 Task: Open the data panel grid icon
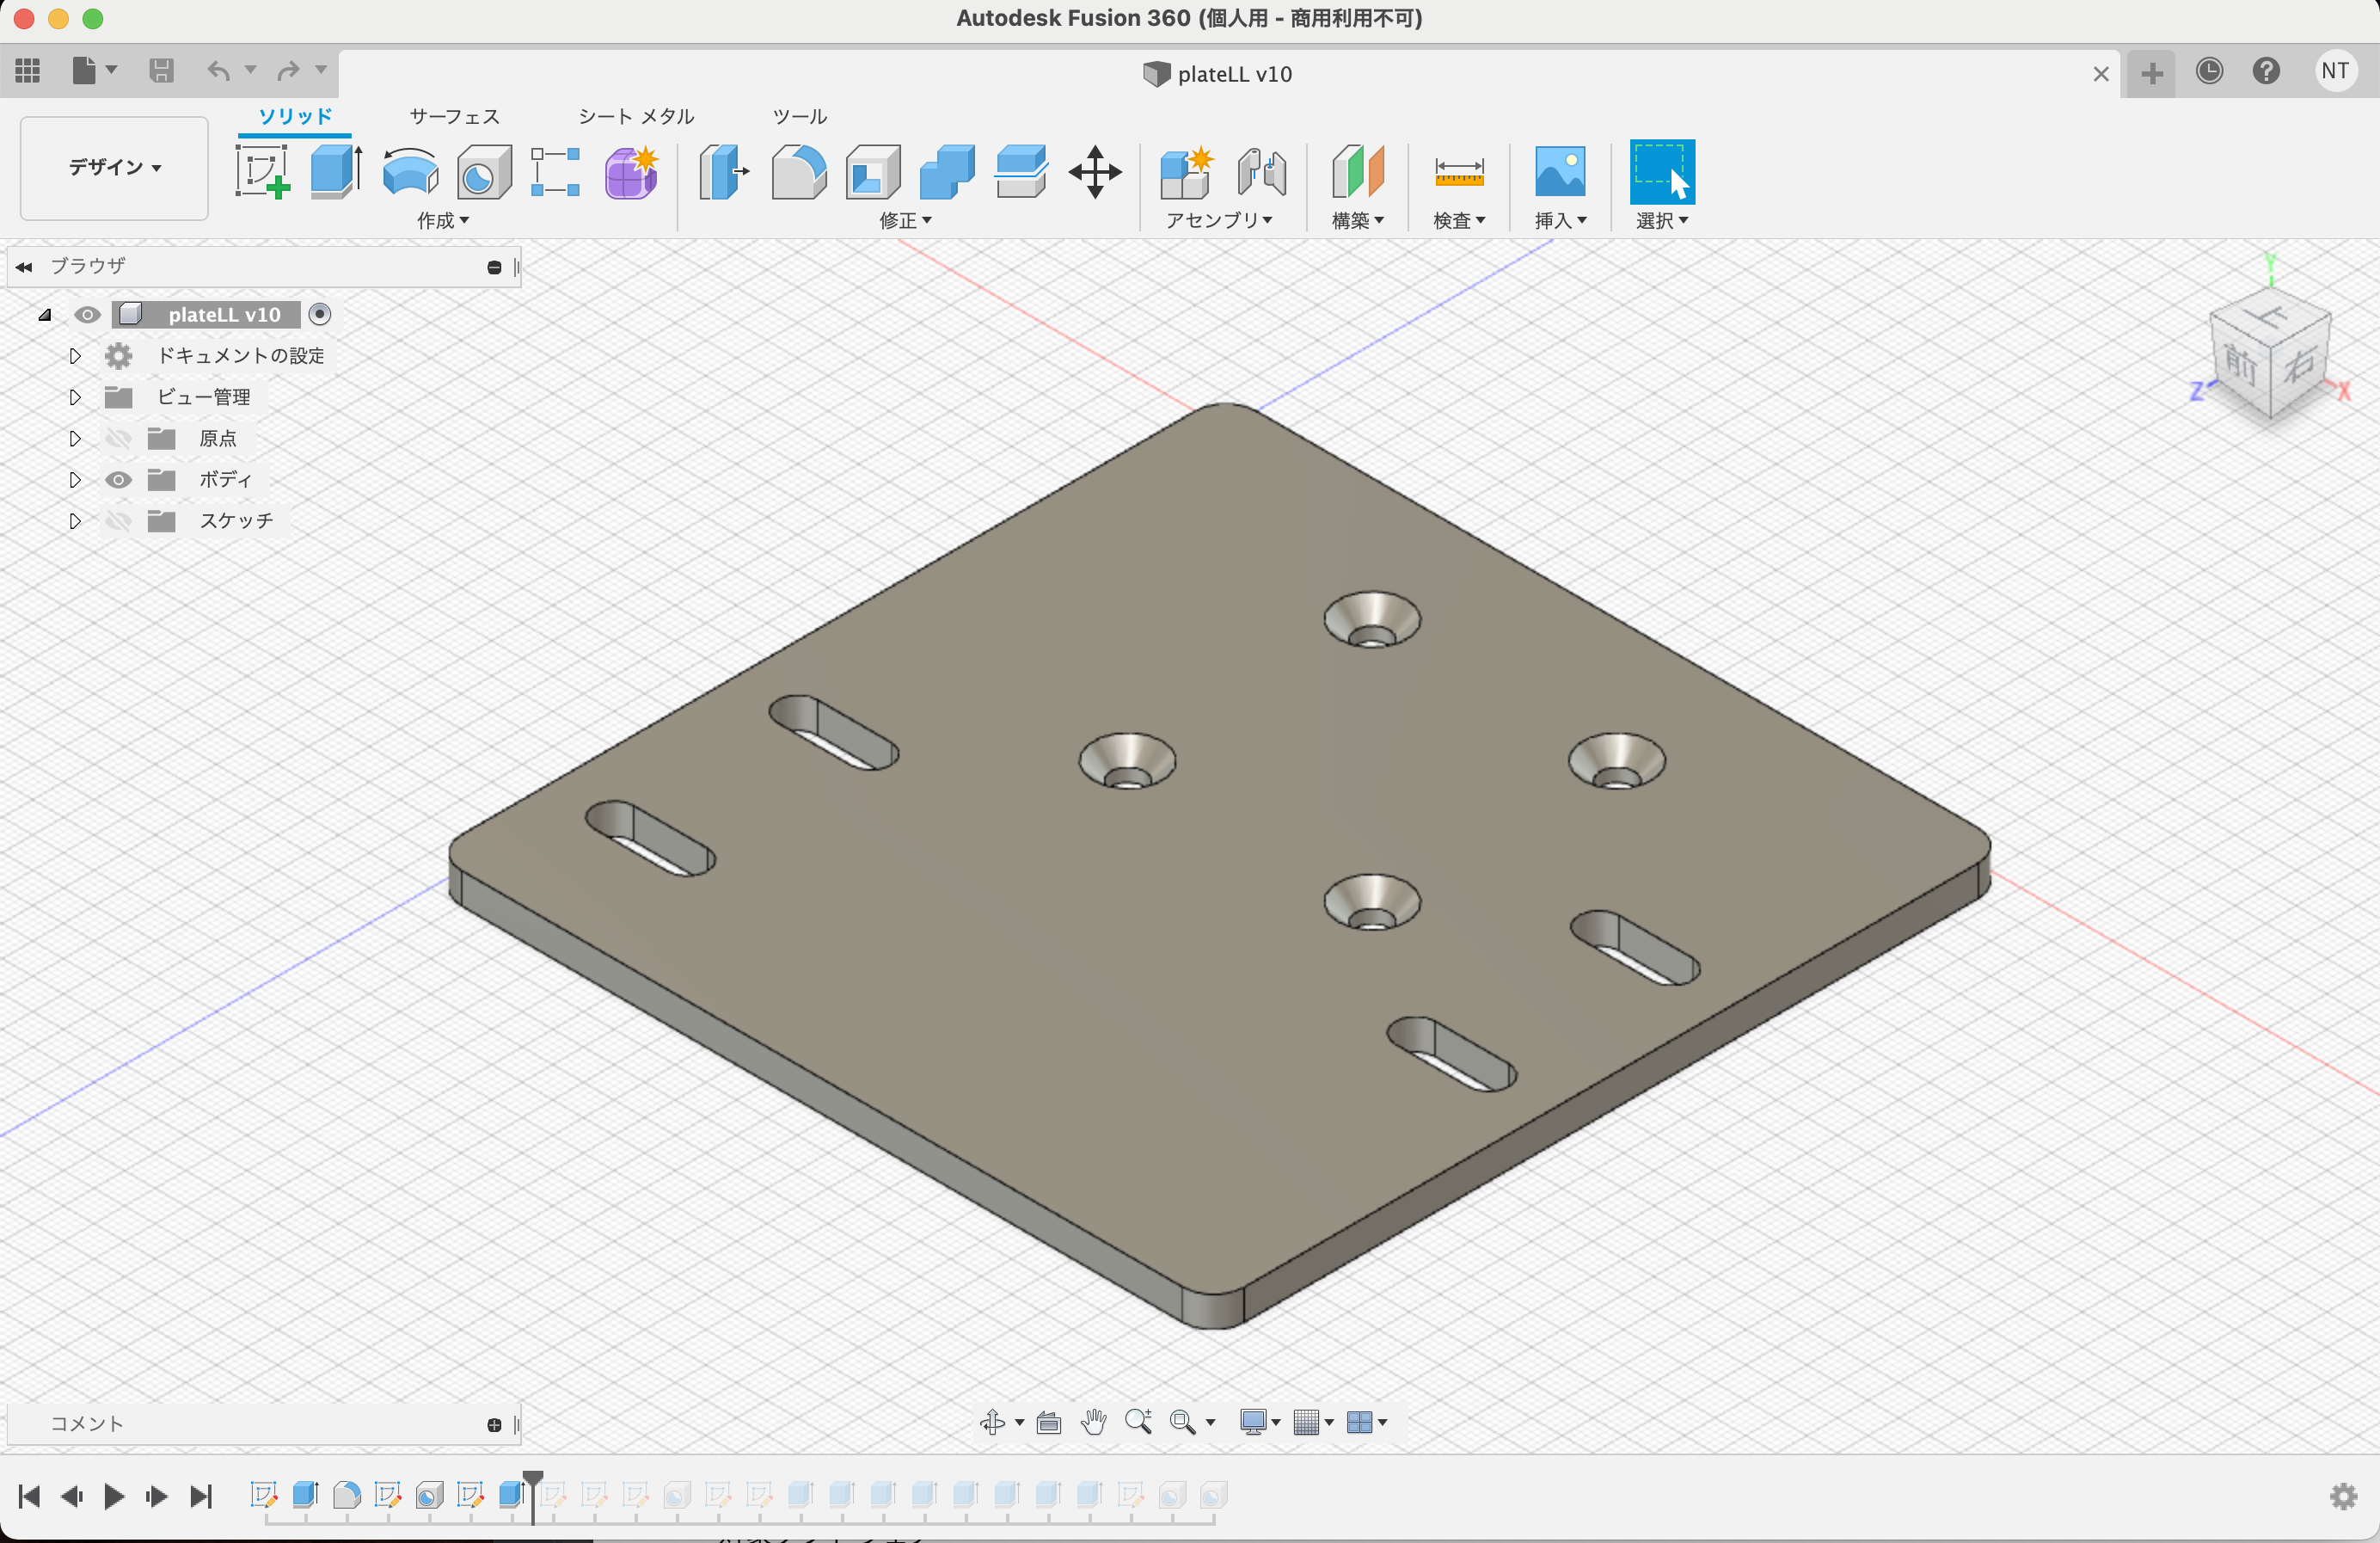tap(28, 70)
